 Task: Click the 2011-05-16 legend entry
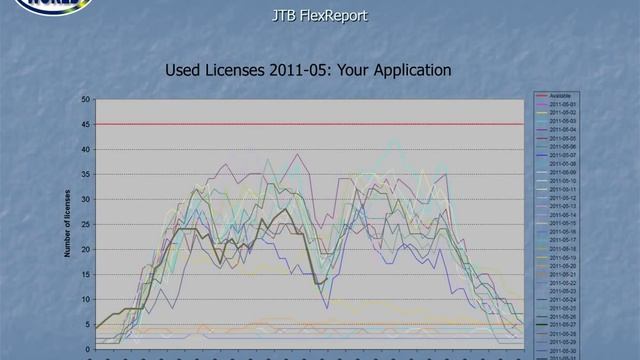coord(556,232)
